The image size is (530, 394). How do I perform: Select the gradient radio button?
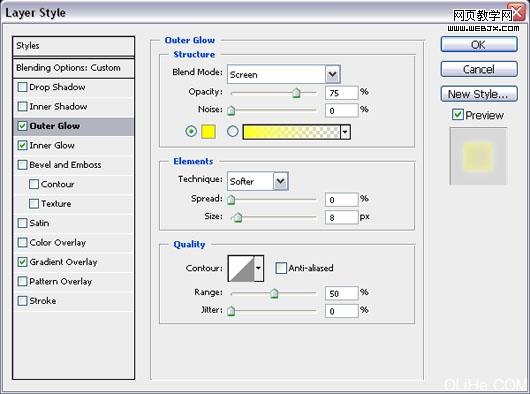click(233, 131)
